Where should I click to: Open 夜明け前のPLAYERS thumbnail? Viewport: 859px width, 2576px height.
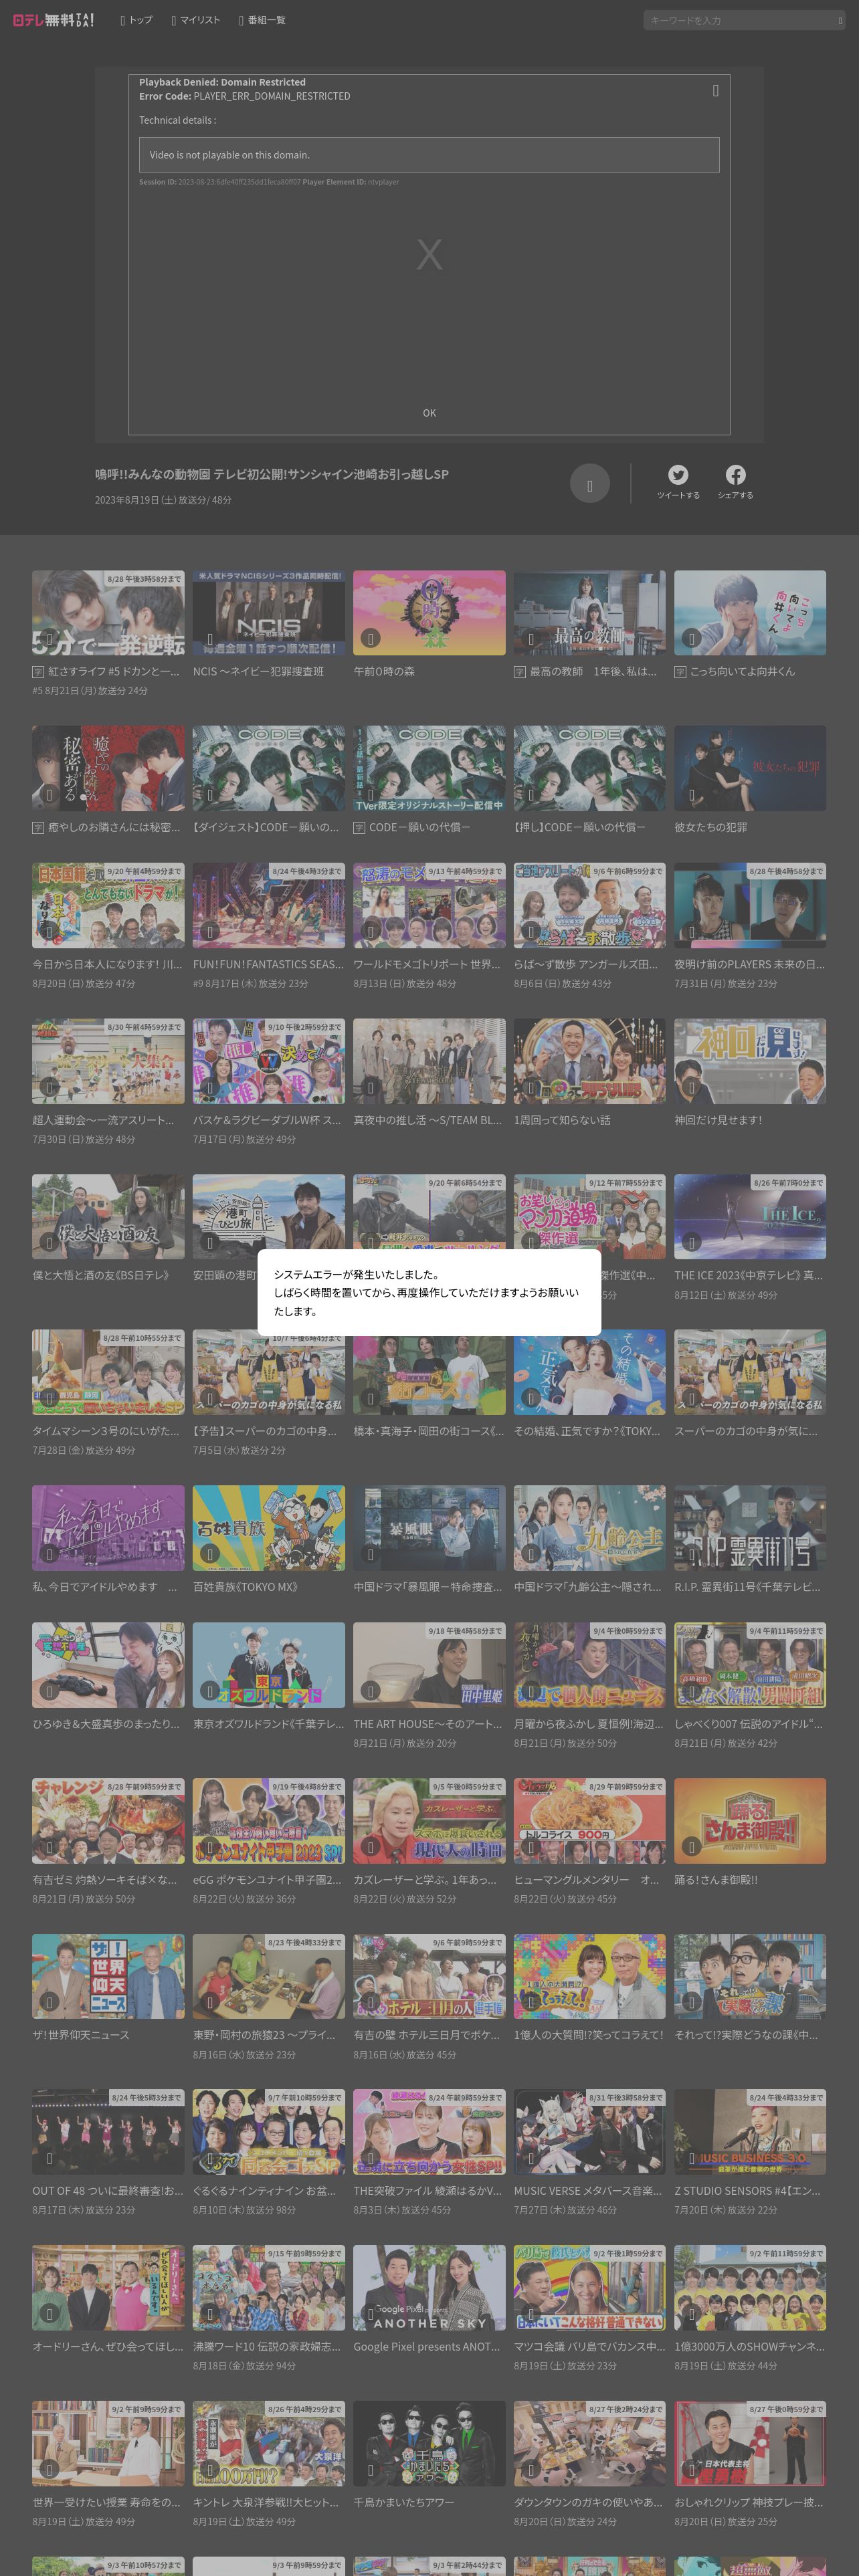coord(750,906)
